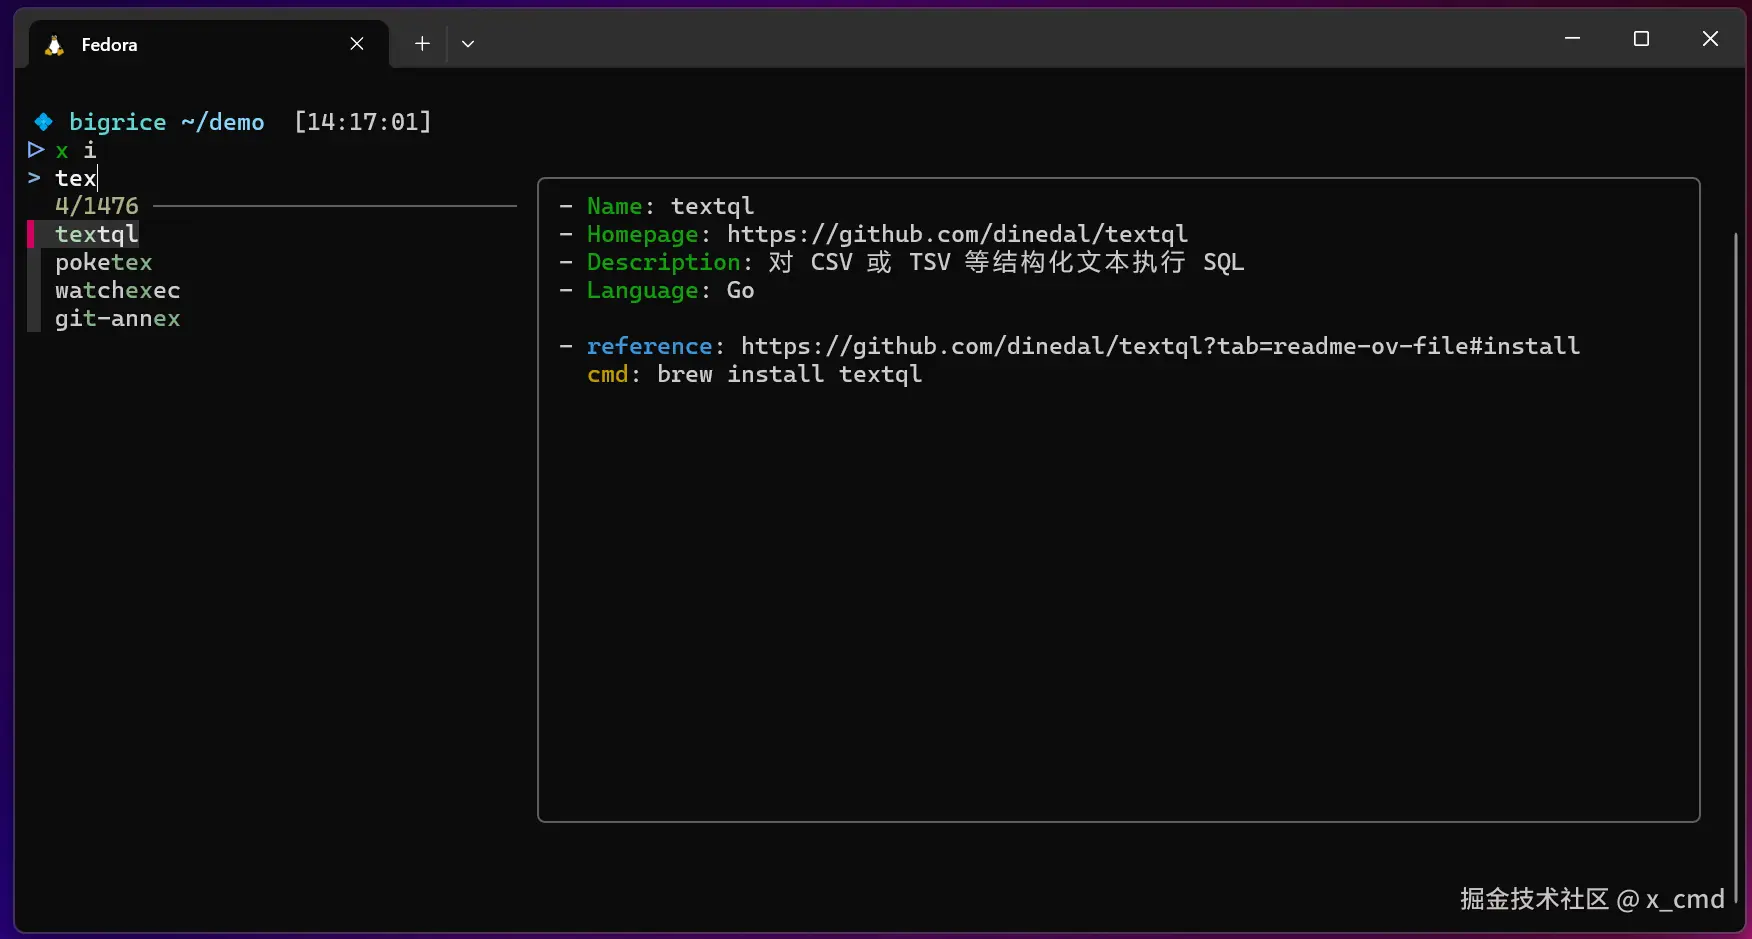The height and width of the screenshot is (939, 1752).
Task: Click the 'brew install textql' command text
Action: (x=789, y=374)
